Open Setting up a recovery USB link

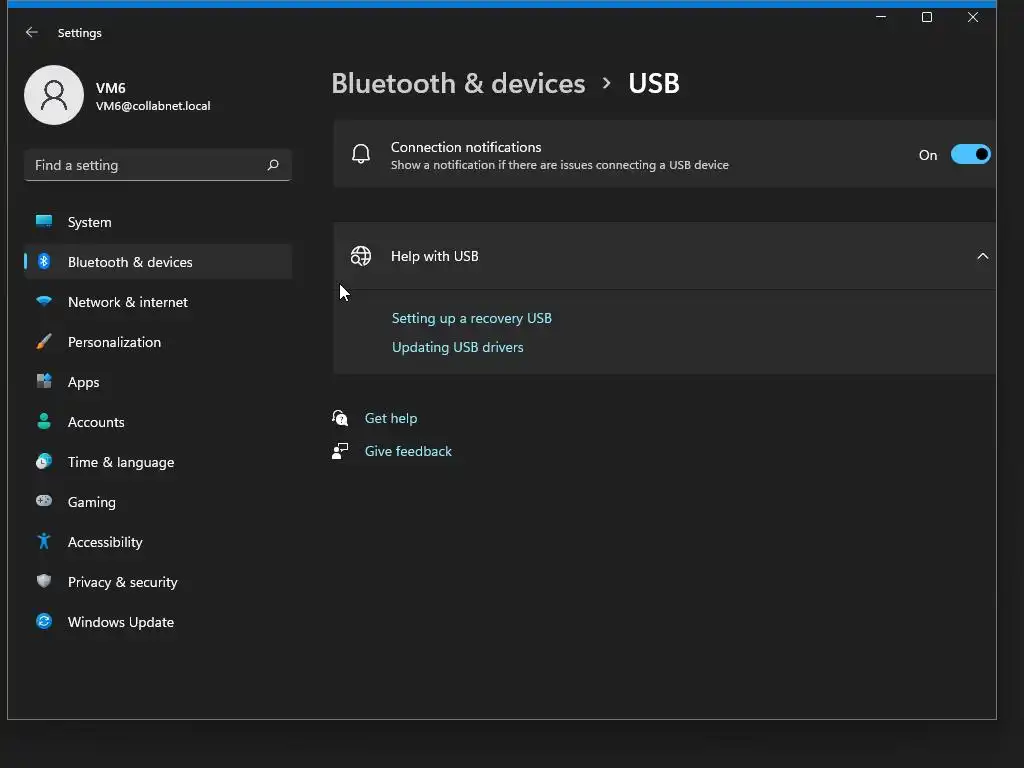tap(472, 318)
